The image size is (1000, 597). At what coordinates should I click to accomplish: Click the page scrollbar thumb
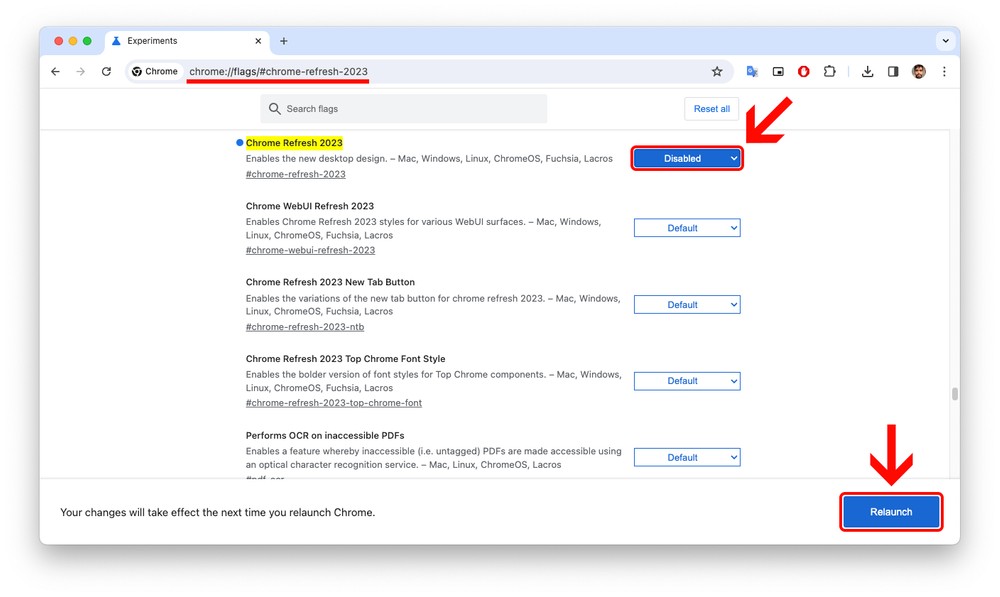click(x=955, y=394)
